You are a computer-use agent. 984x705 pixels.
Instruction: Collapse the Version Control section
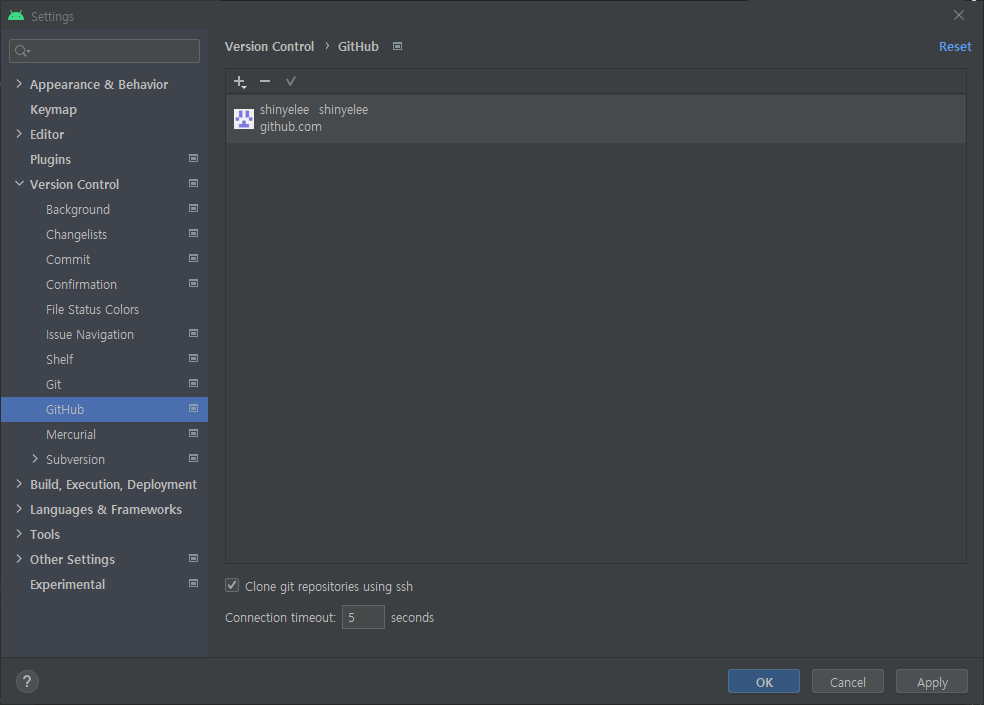(x=19, y=184)
